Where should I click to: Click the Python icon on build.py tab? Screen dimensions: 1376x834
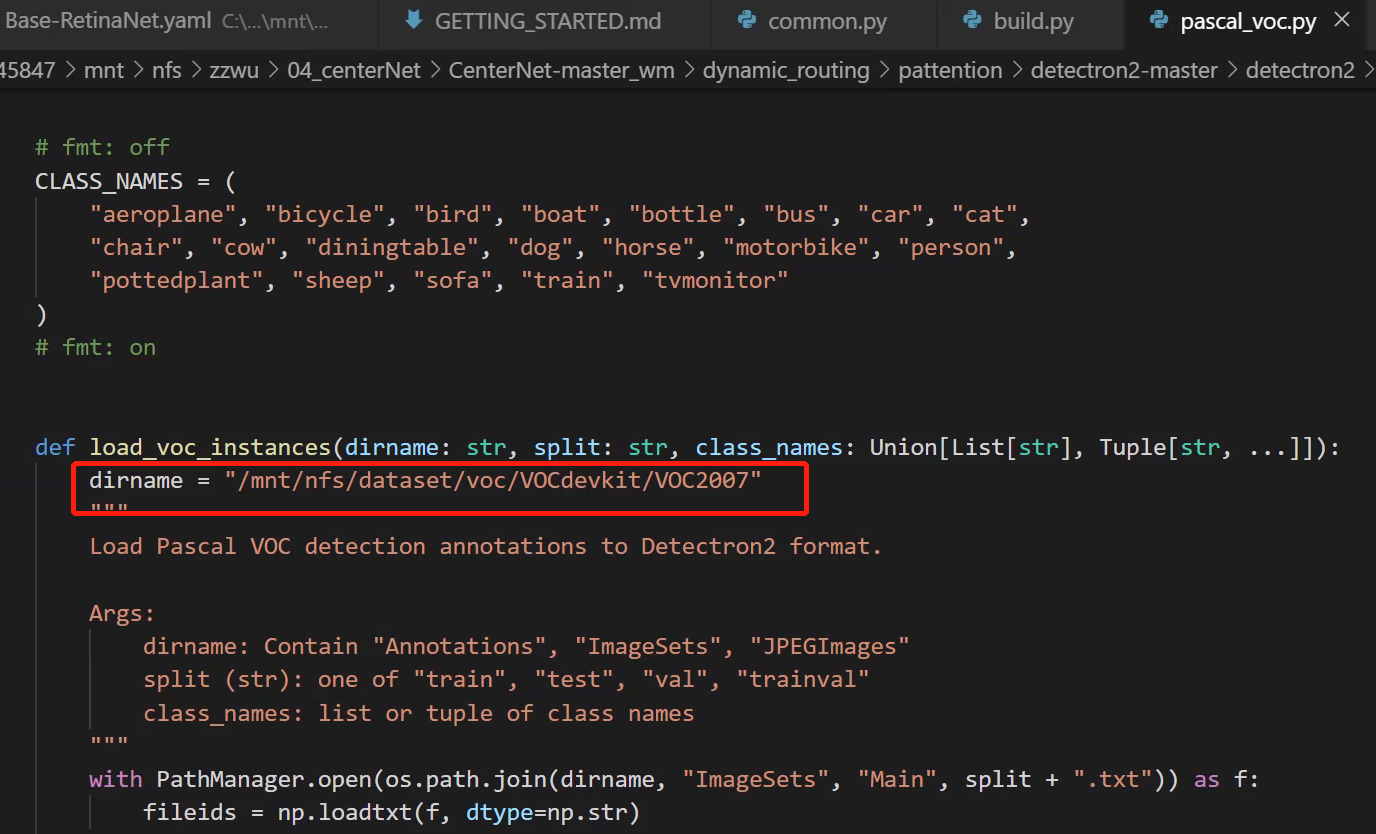click(970, 22)
